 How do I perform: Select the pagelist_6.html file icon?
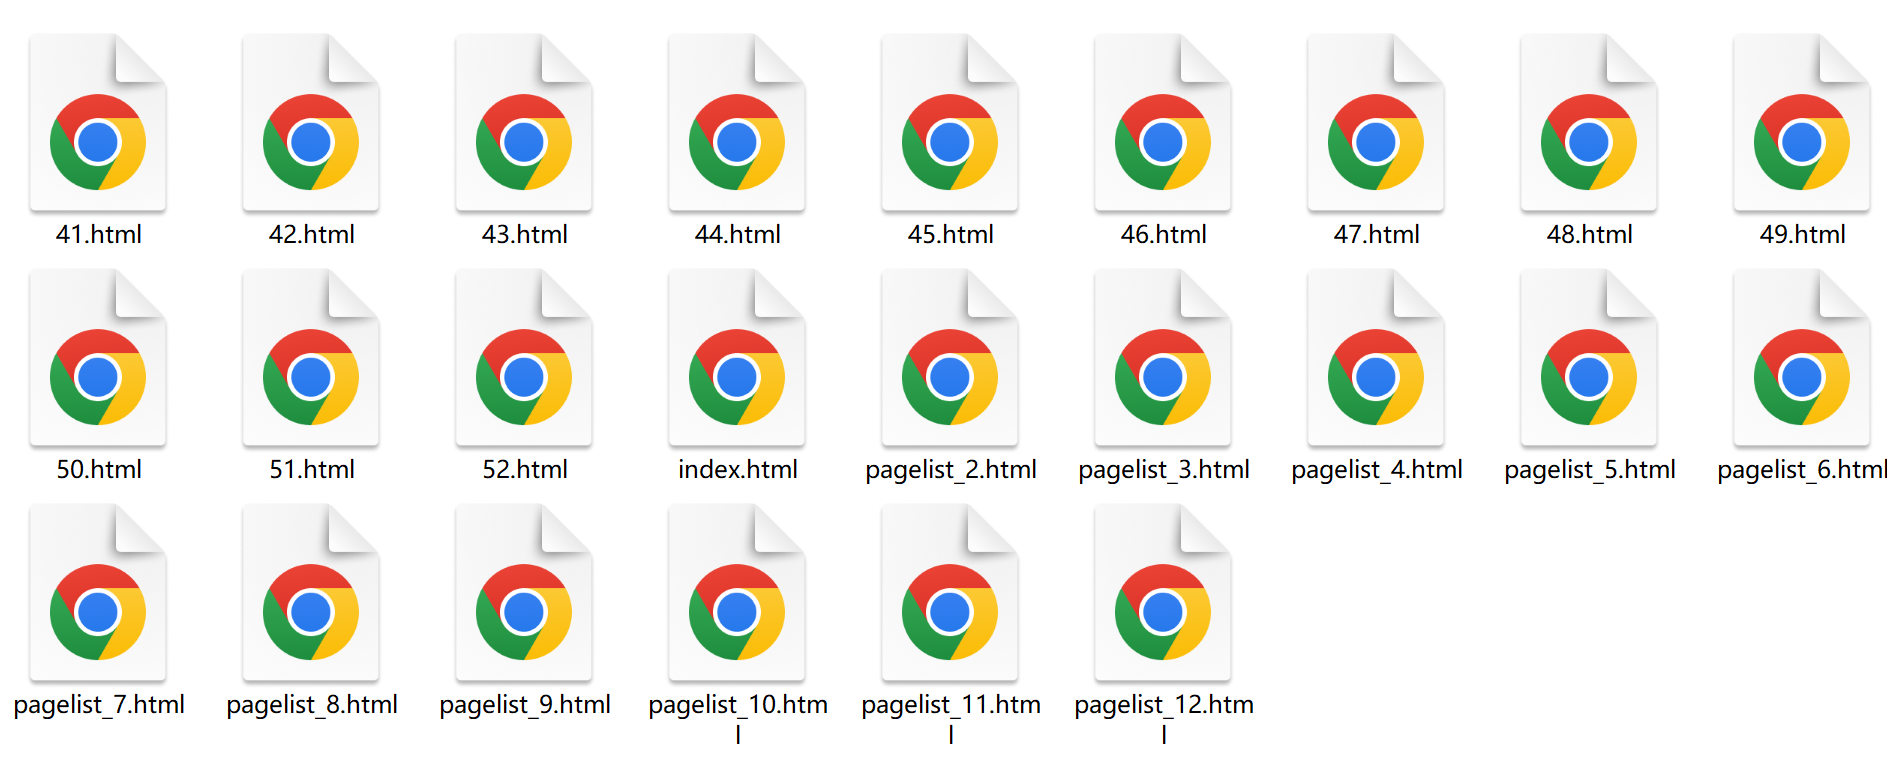click(1802, 358)
